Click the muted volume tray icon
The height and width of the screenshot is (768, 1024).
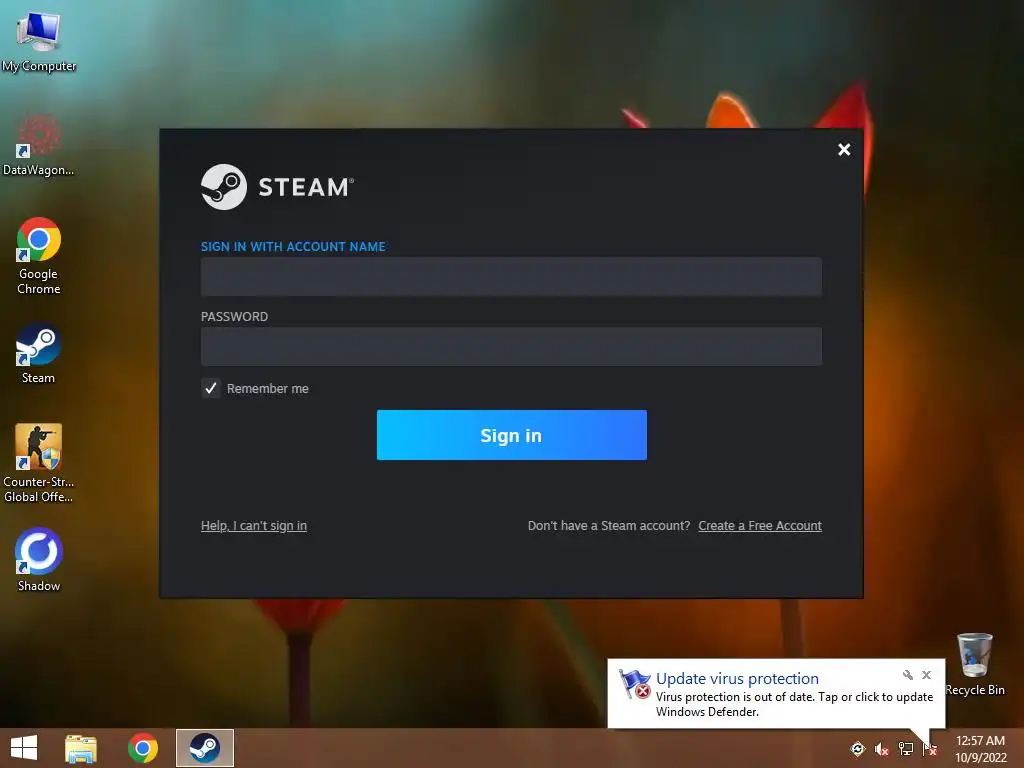882,750
